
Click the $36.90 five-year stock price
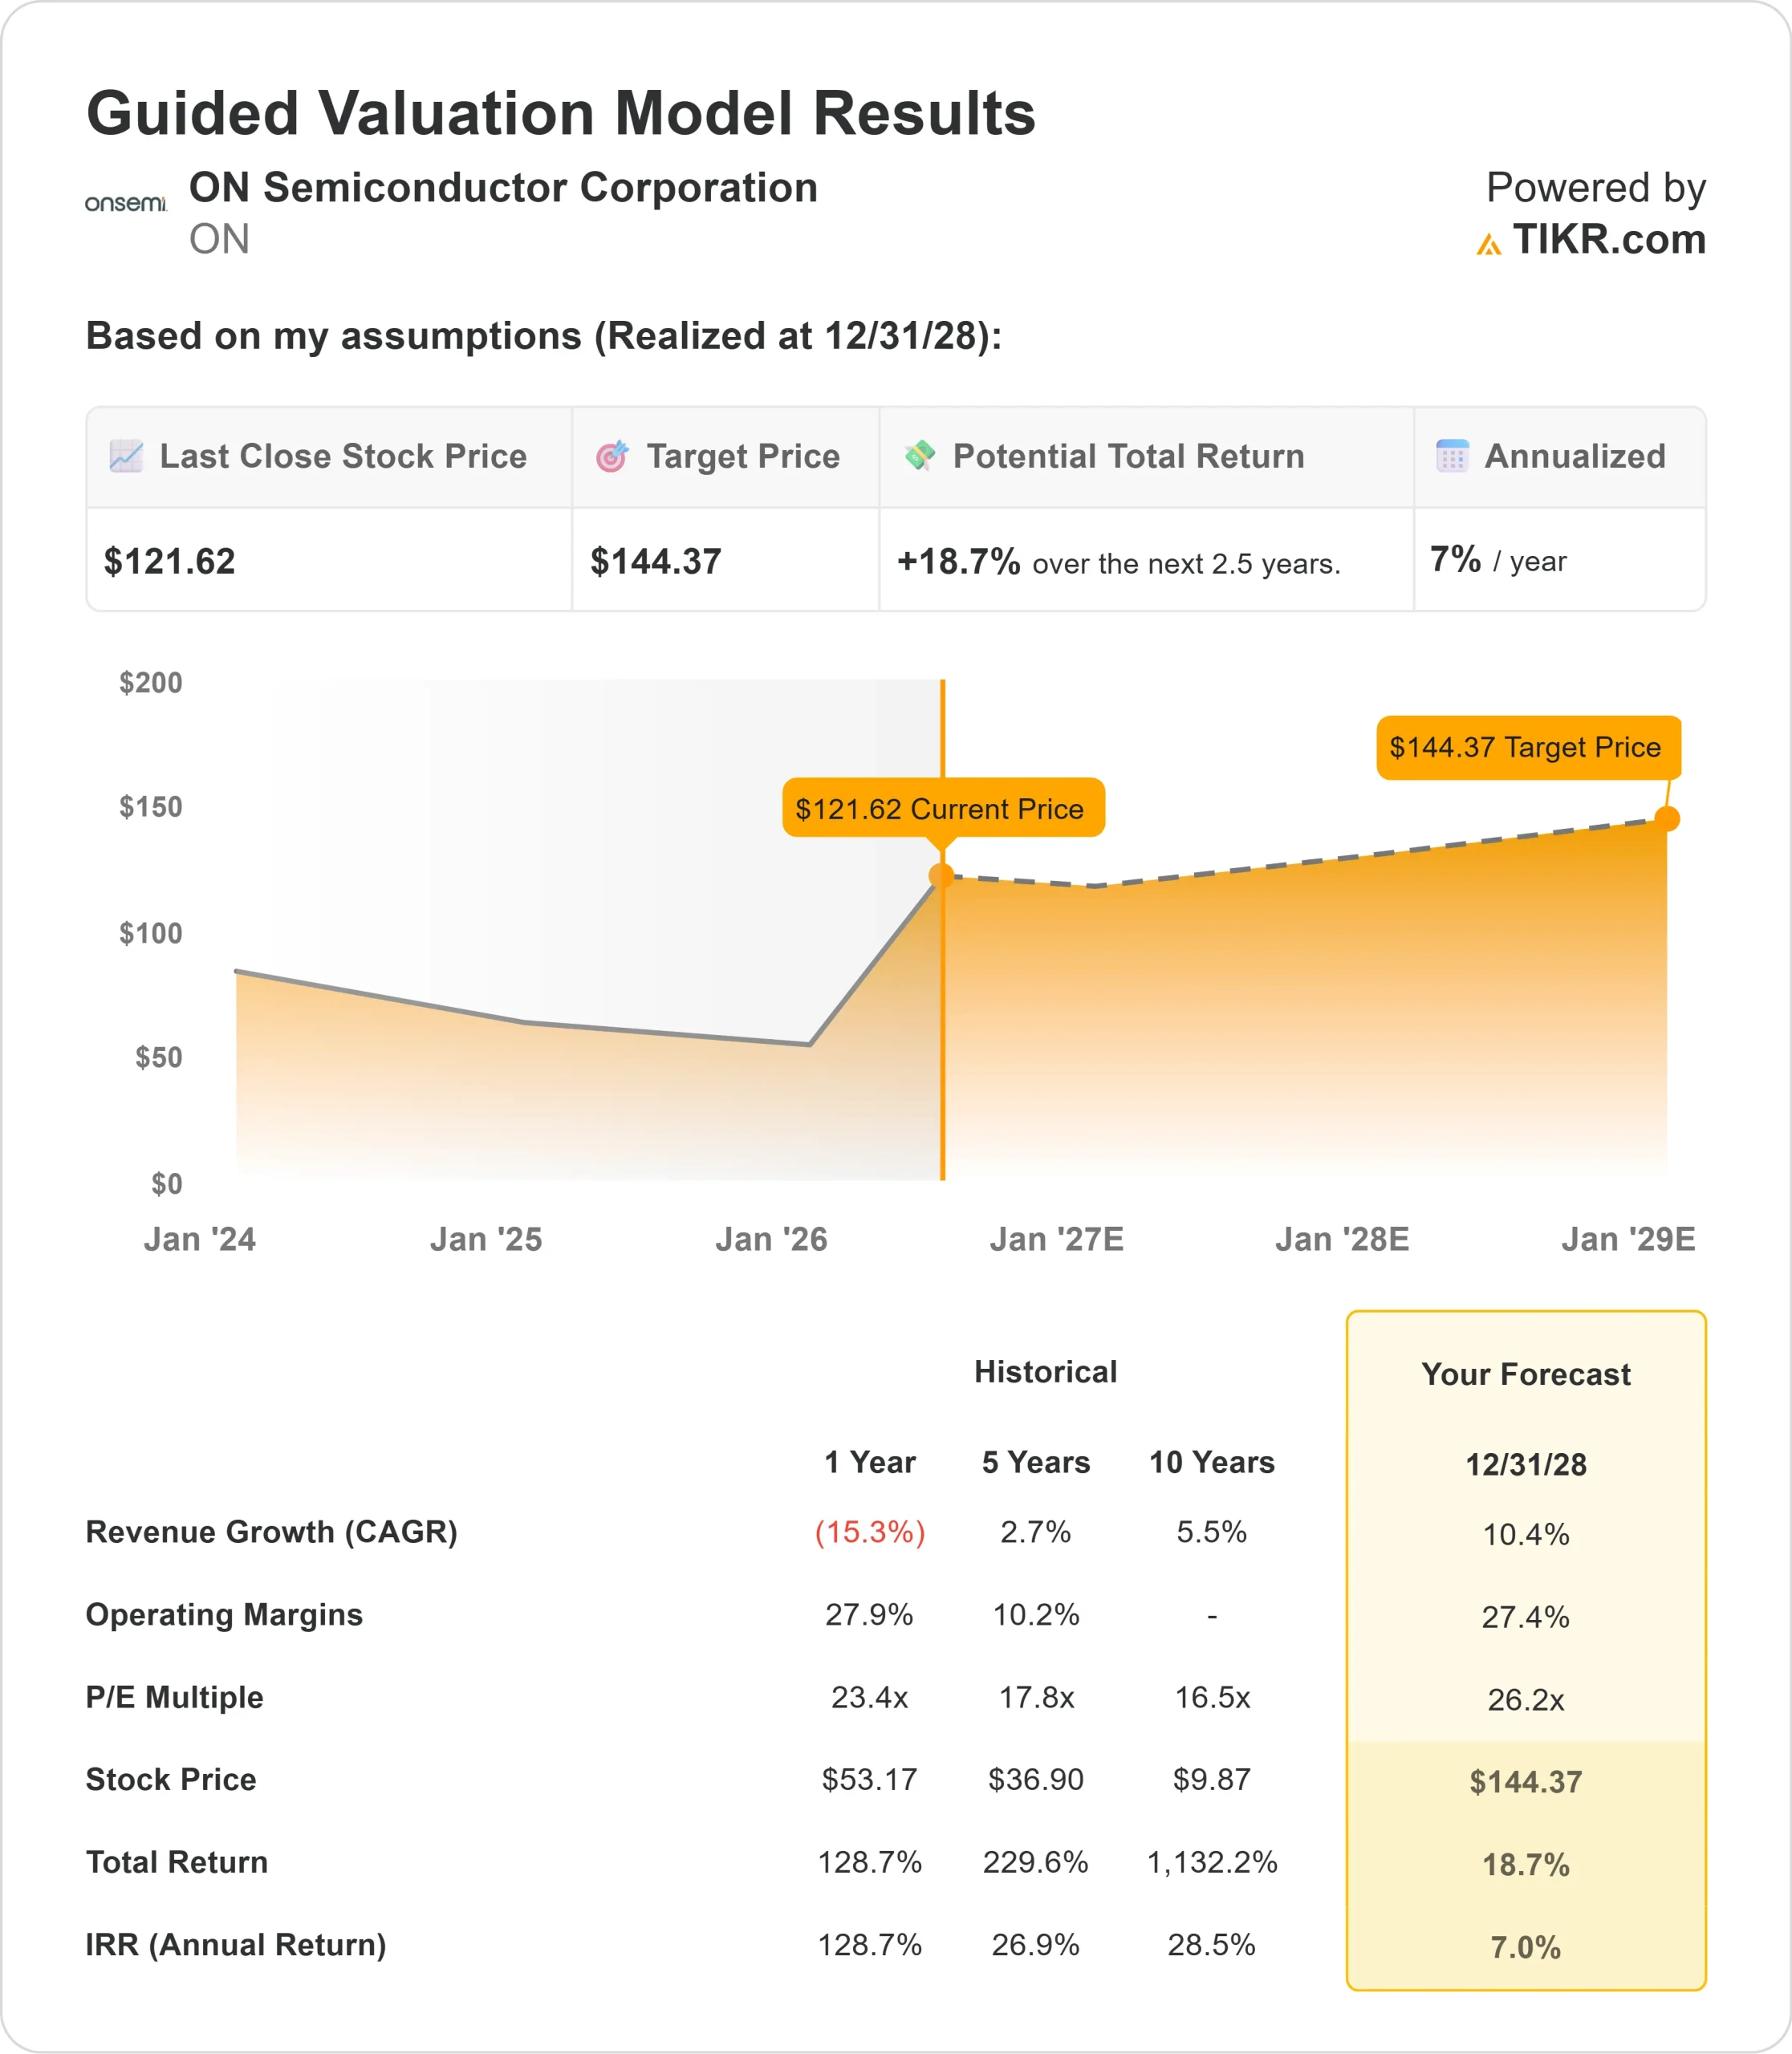[1036, 1779]
